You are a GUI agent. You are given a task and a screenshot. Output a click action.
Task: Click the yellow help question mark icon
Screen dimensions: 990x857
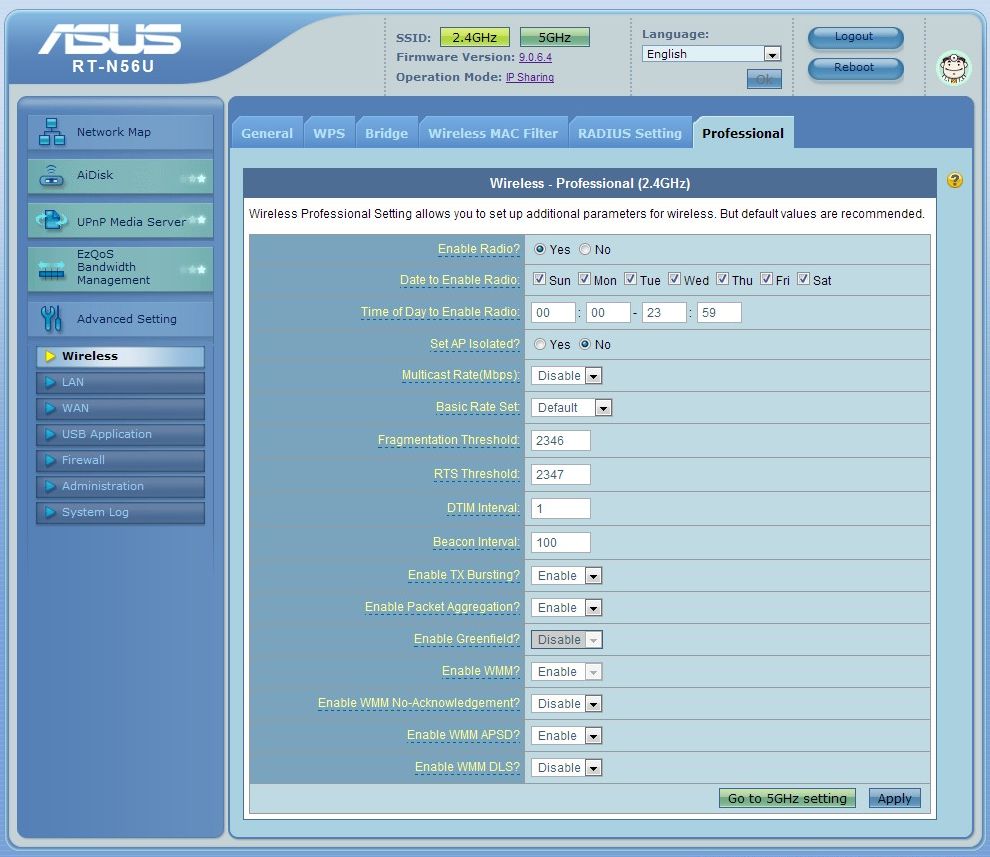(955, 181)
